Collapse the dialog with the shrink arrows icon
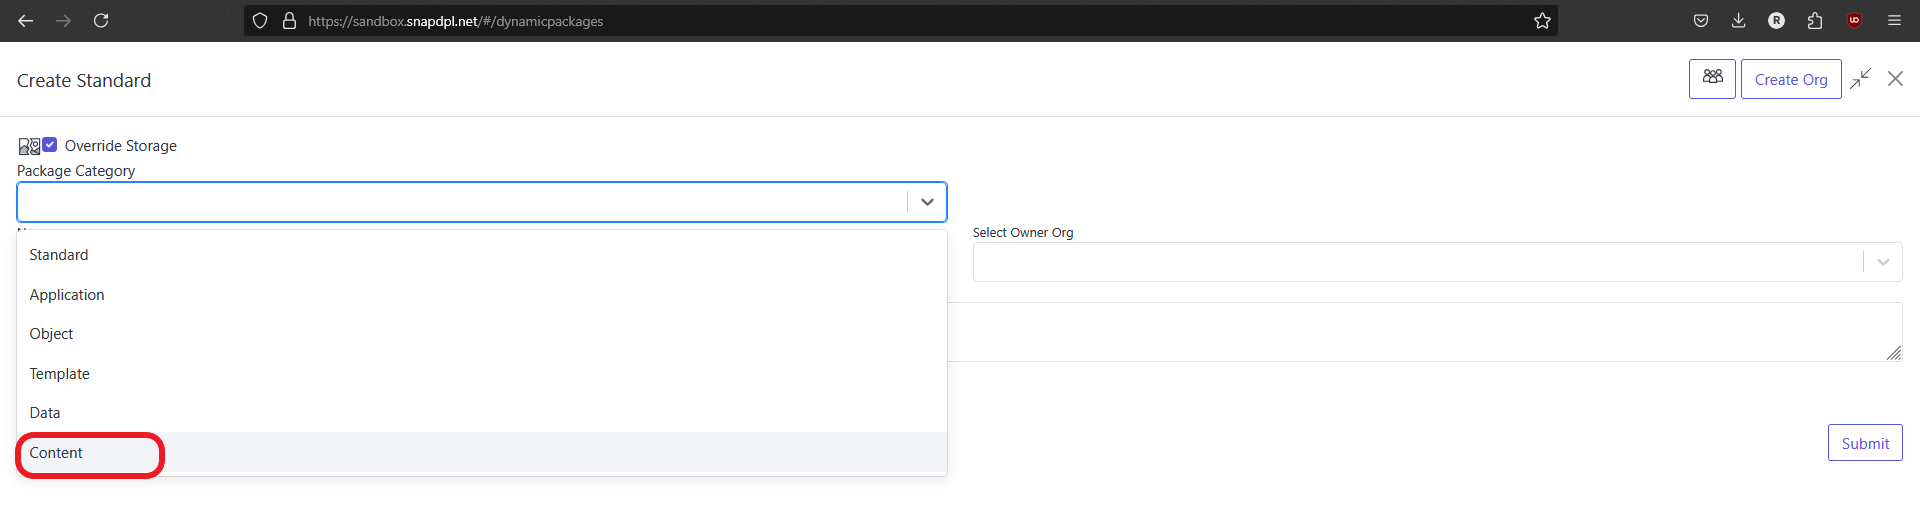The image size is (1920, 517). 1860,79
